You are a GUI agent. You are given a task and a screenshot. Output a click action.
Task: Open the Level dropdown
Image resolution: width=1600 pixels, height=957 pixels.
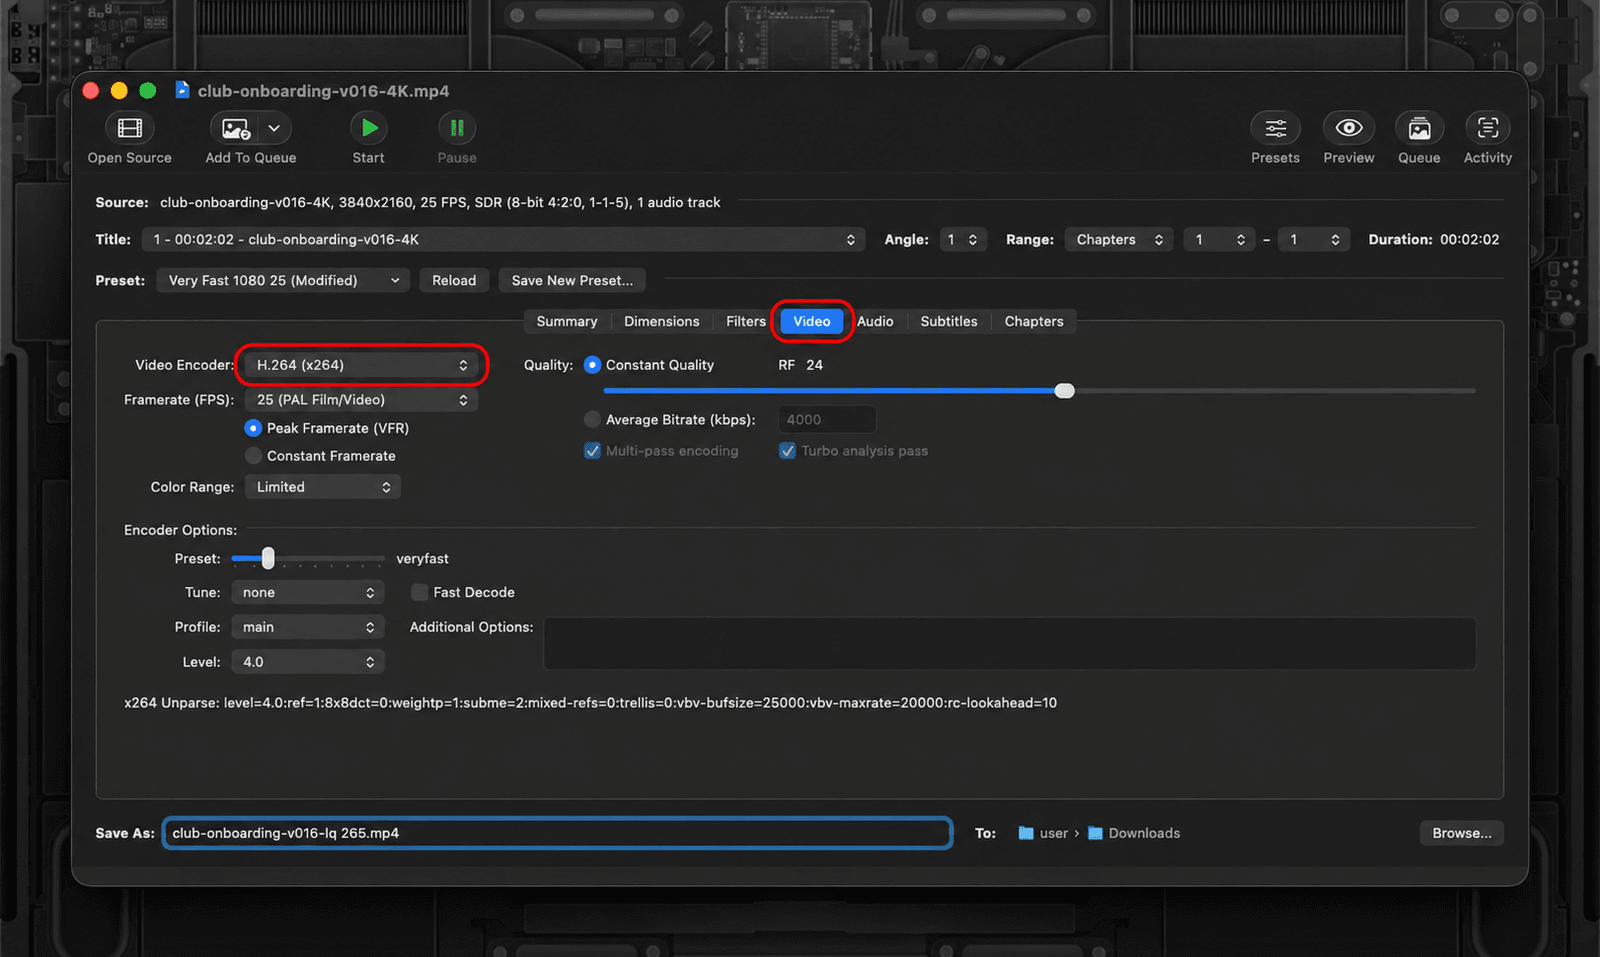308,662
